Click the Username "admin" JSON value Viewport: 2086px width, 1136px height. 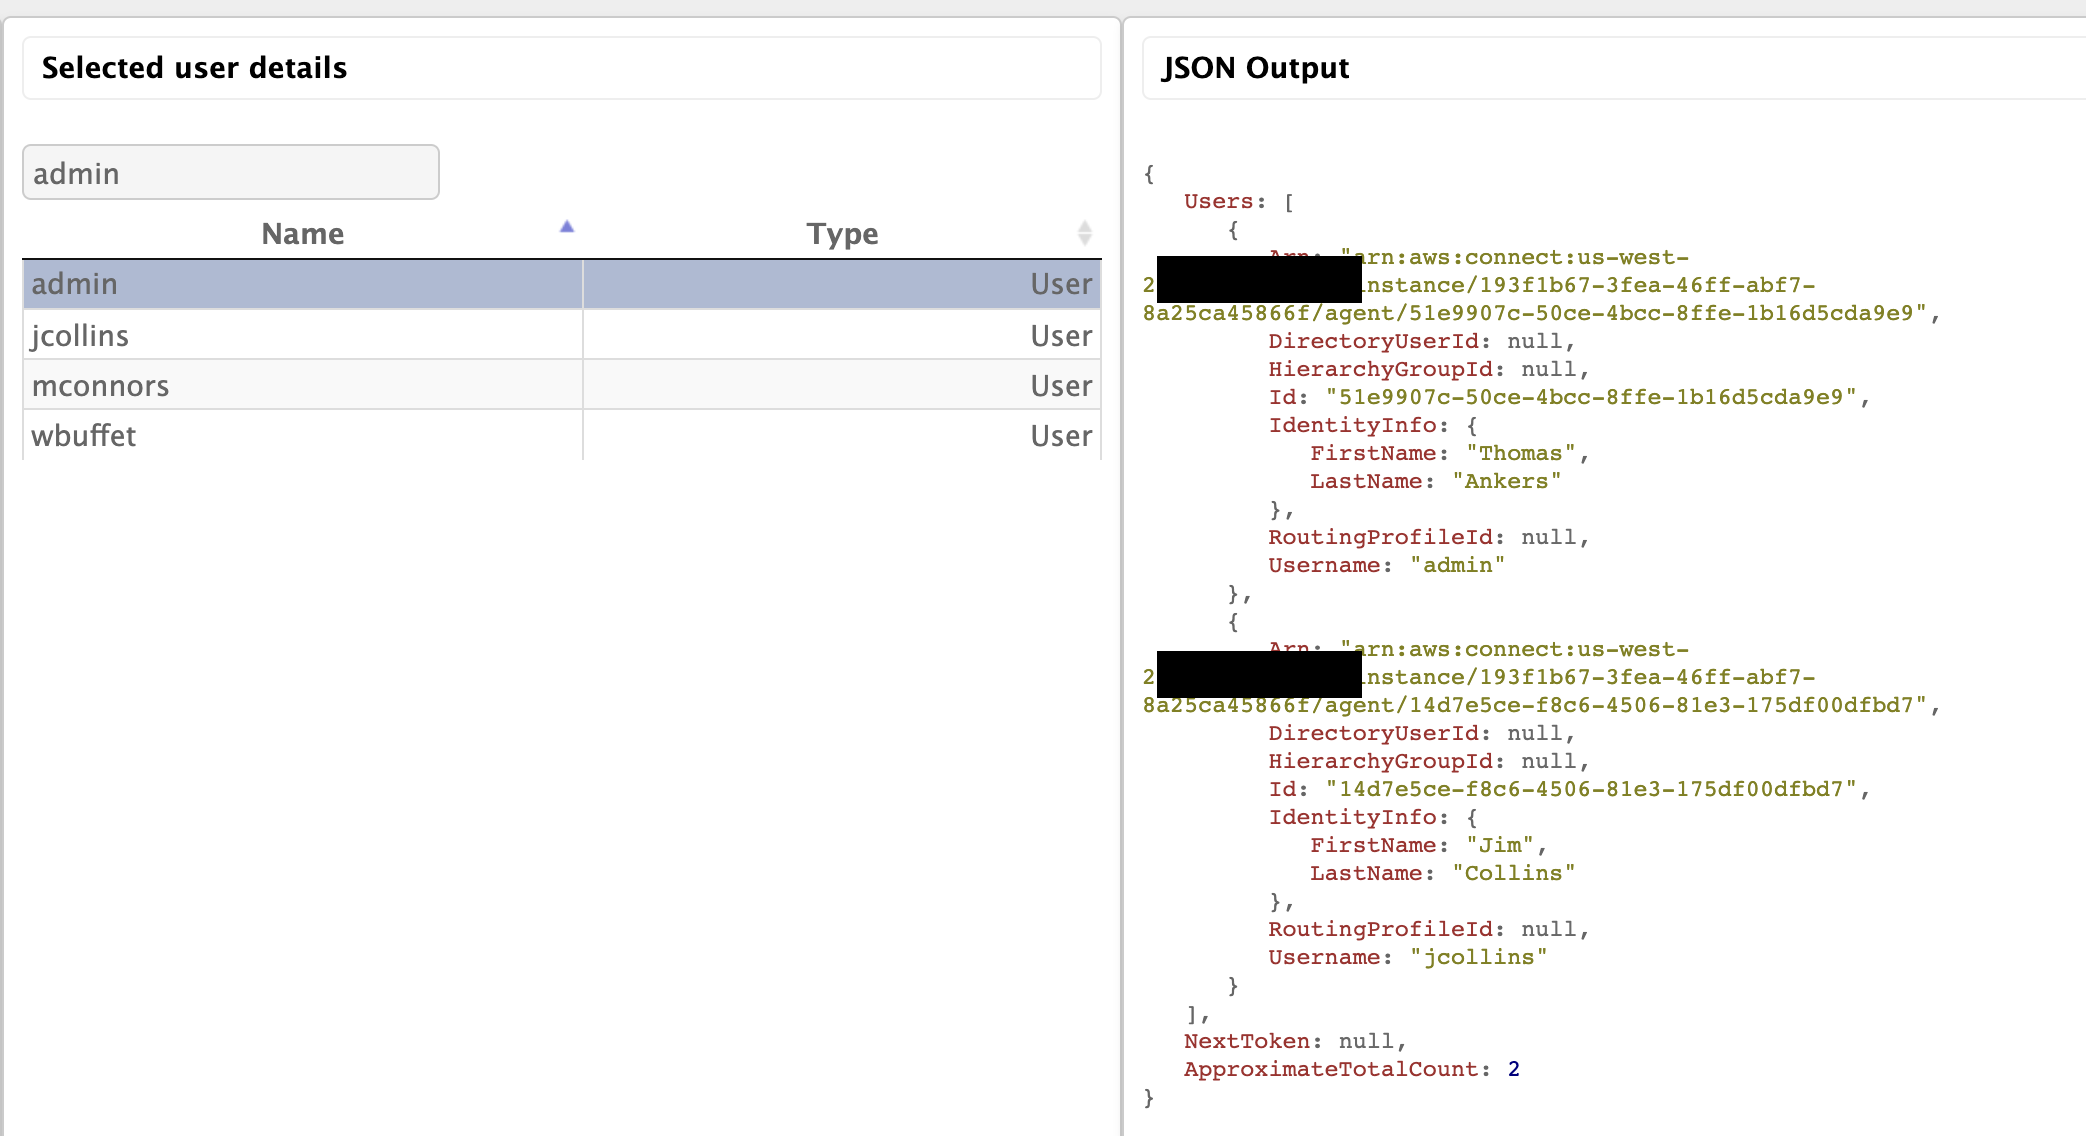point(1457,565)
